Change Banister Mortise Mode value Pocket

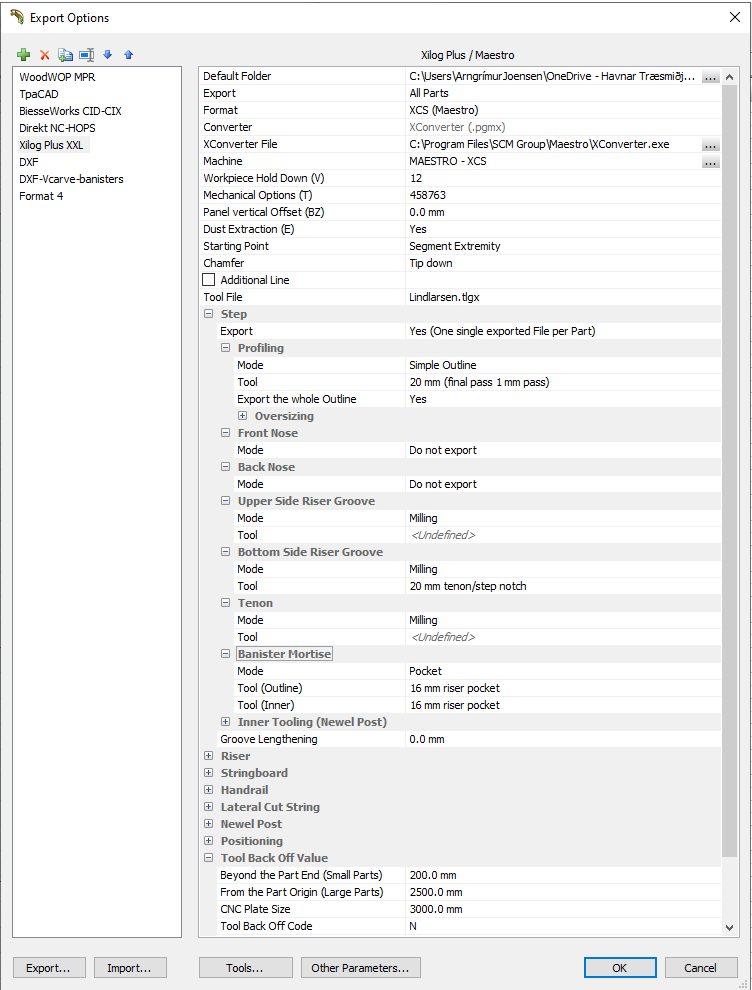coord(563,672)
